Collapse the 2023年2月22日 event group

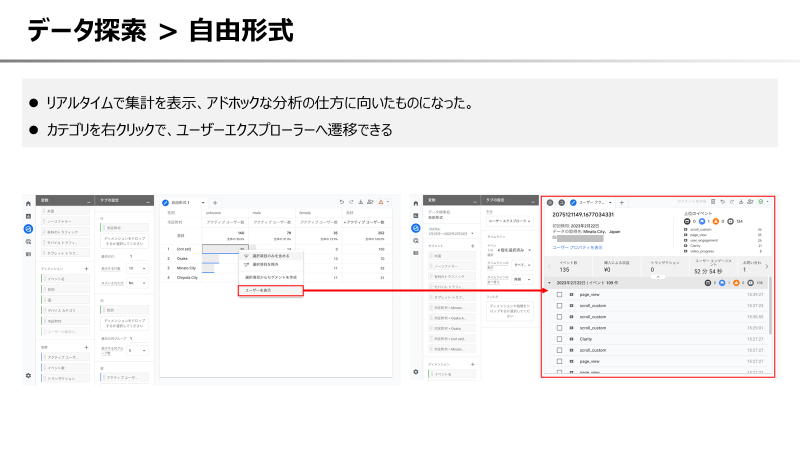coord(549,283)
